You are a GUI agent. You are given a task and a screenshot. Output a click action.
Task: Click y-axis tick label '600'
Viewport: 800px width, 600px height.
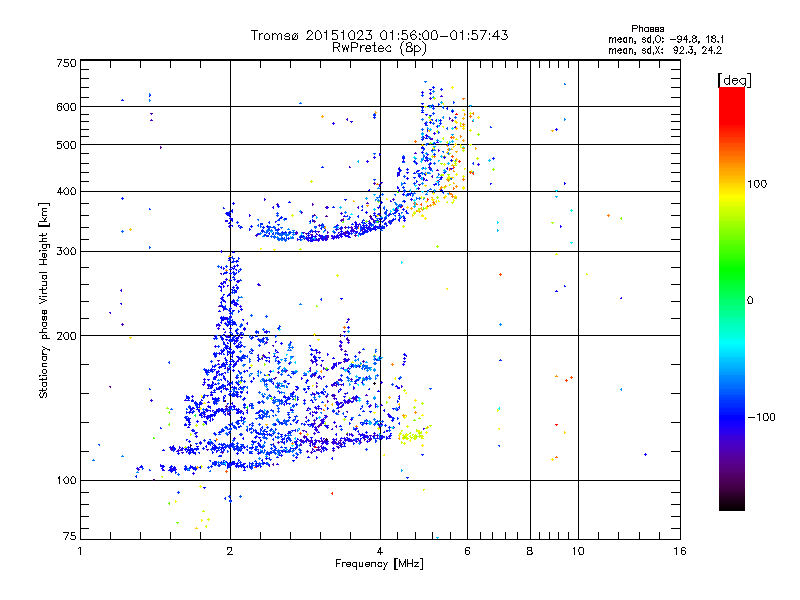pos(66,107)
